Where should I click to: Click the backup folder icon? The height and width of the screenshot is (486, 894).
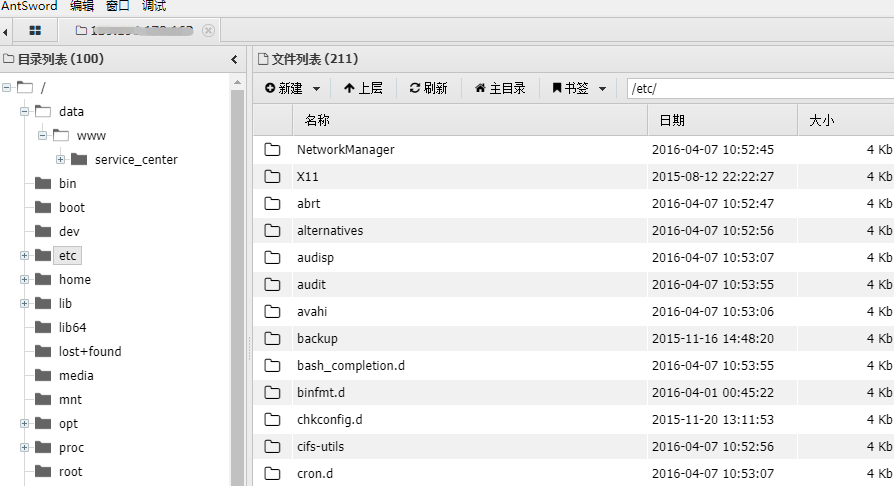pos(273,338)
